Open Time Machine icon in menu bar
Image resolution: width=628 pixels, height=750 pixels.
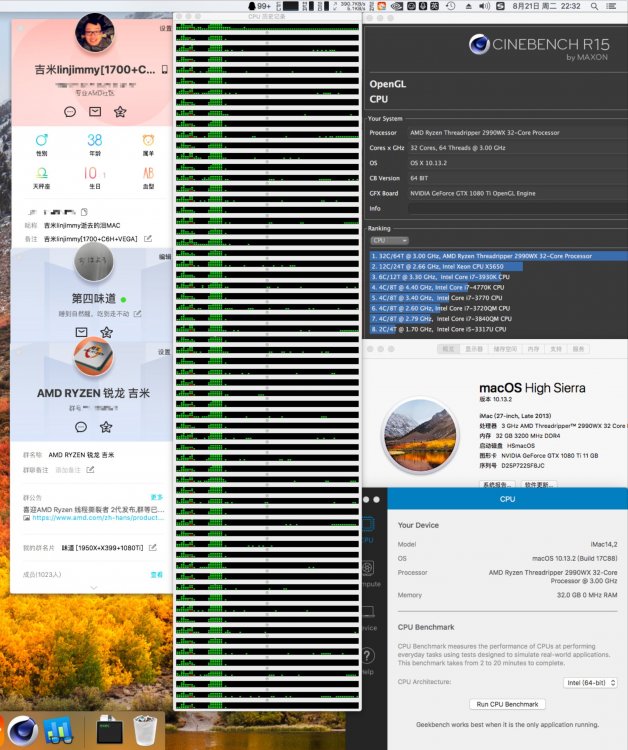[x=451, y=6]
